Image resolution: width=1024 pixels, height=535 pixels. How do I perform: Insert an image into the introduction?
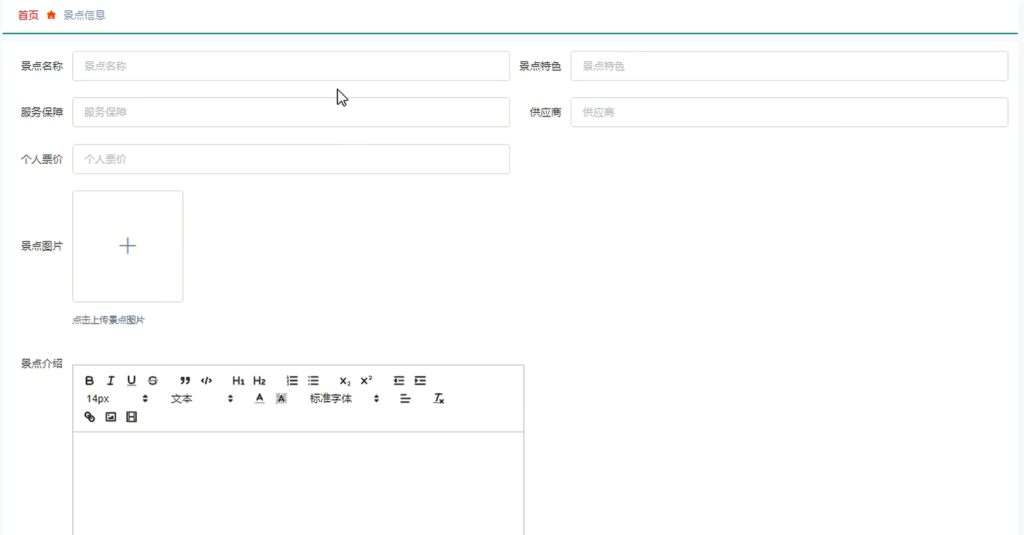click(x=110, y=417)
